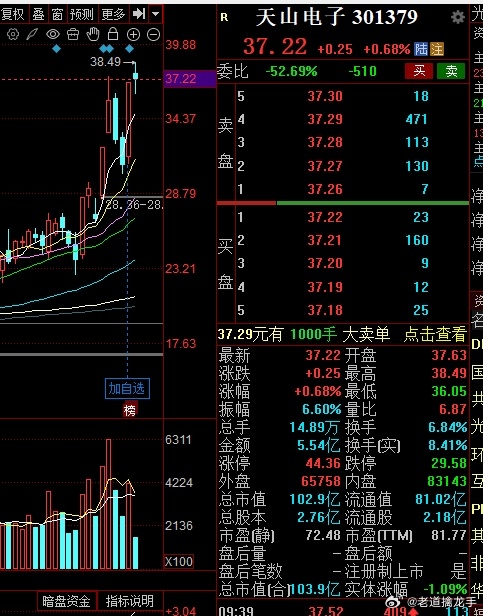This screenshot has height=616, width=483.
Task: Click the red 买 buy button
Action: click(x=419, y=71)
